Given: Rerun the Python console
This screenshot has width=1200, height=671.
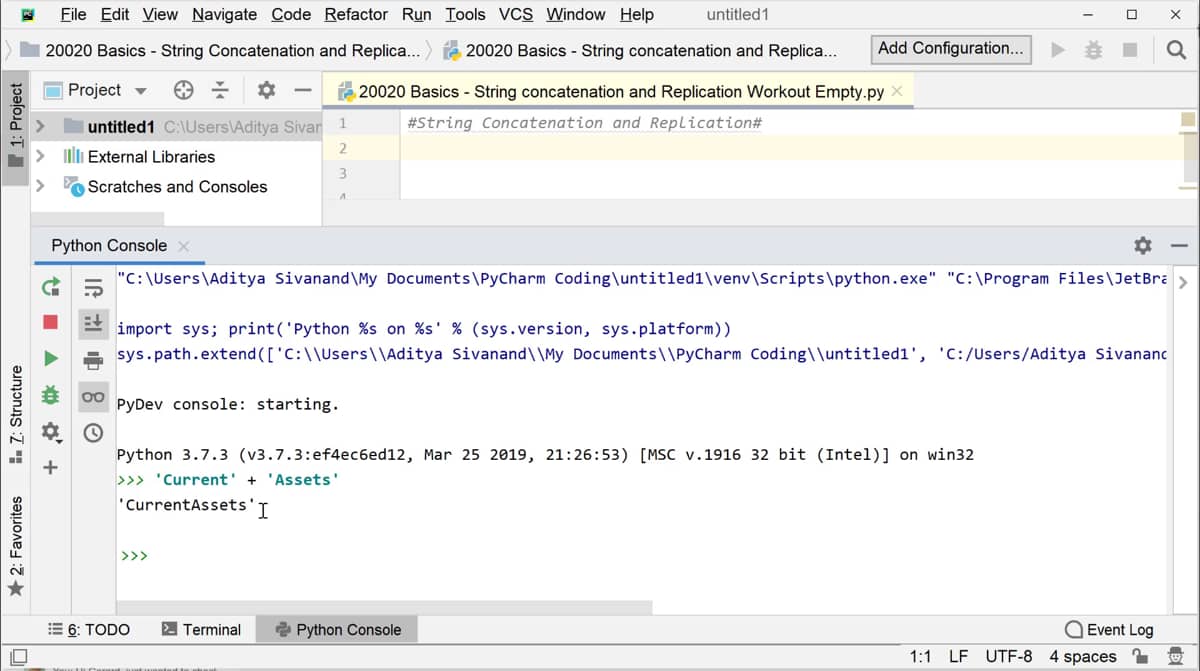Looking at the screenshot, I should click(x=50, y=288).
